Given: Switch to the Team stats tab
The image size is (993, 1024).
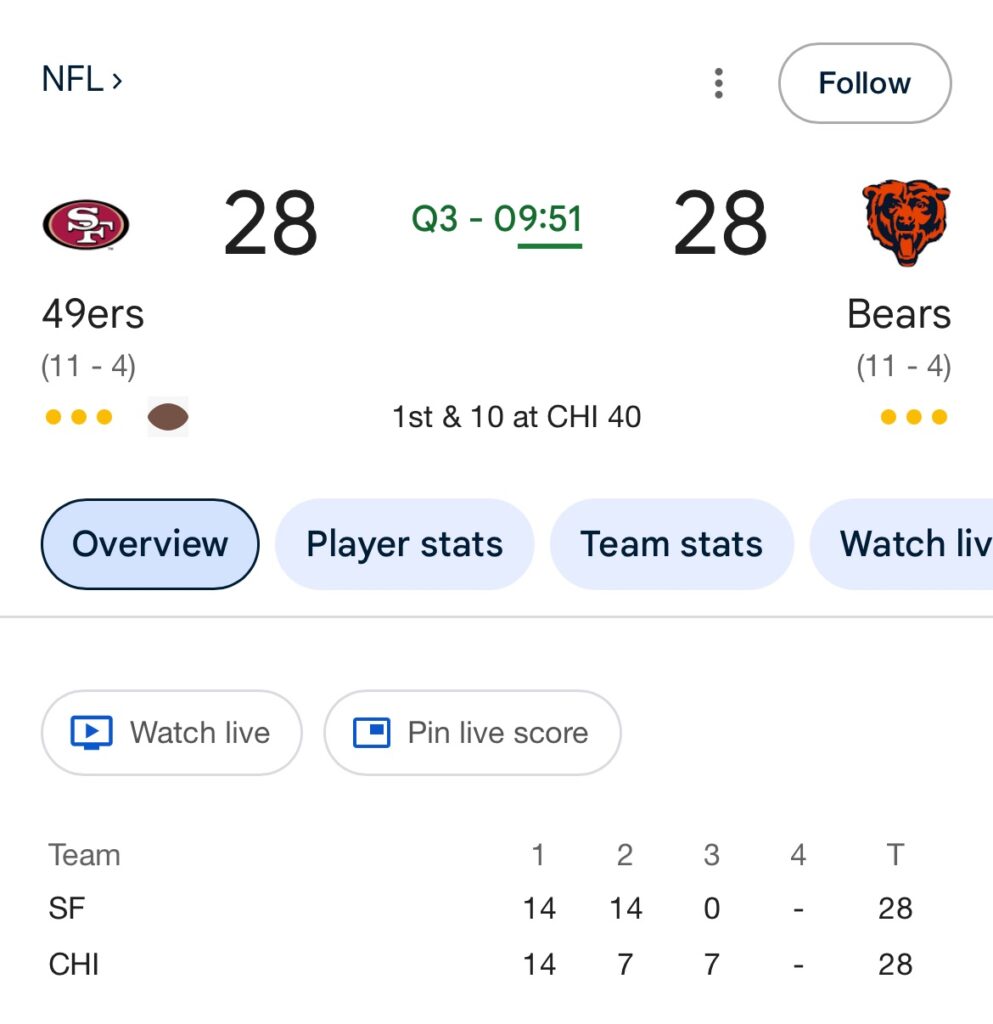Looking at the screenshot, I should coord(671,544).
